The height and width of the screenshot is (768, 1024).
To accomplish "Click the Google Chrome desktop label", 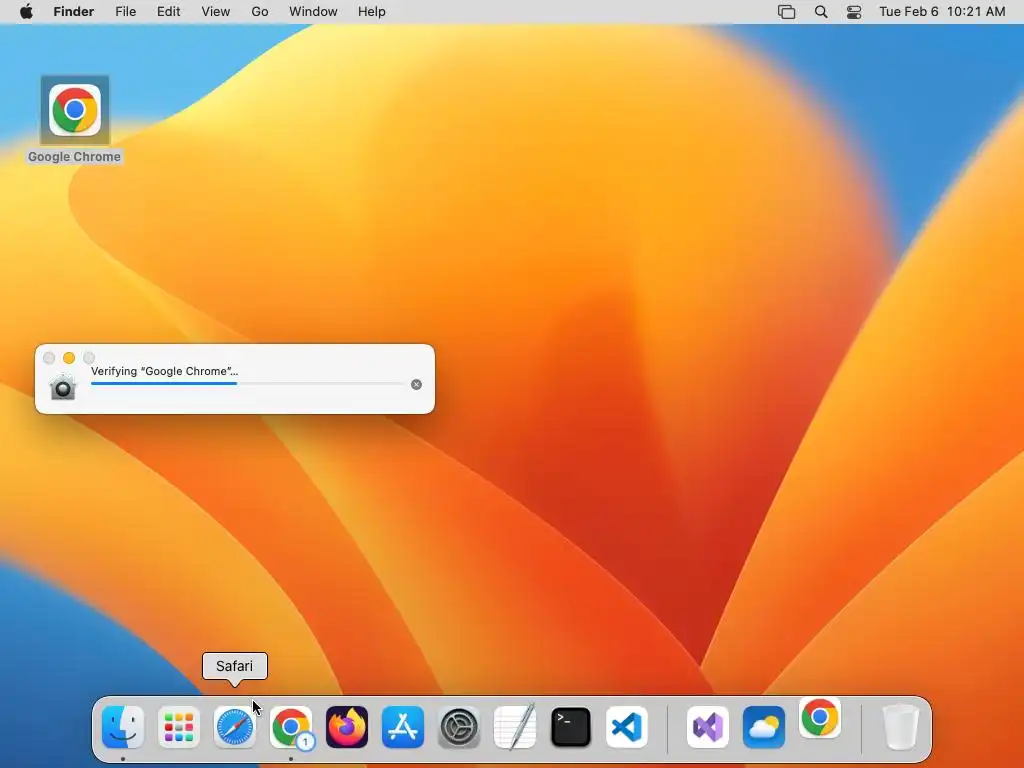I will coord(74,157).
